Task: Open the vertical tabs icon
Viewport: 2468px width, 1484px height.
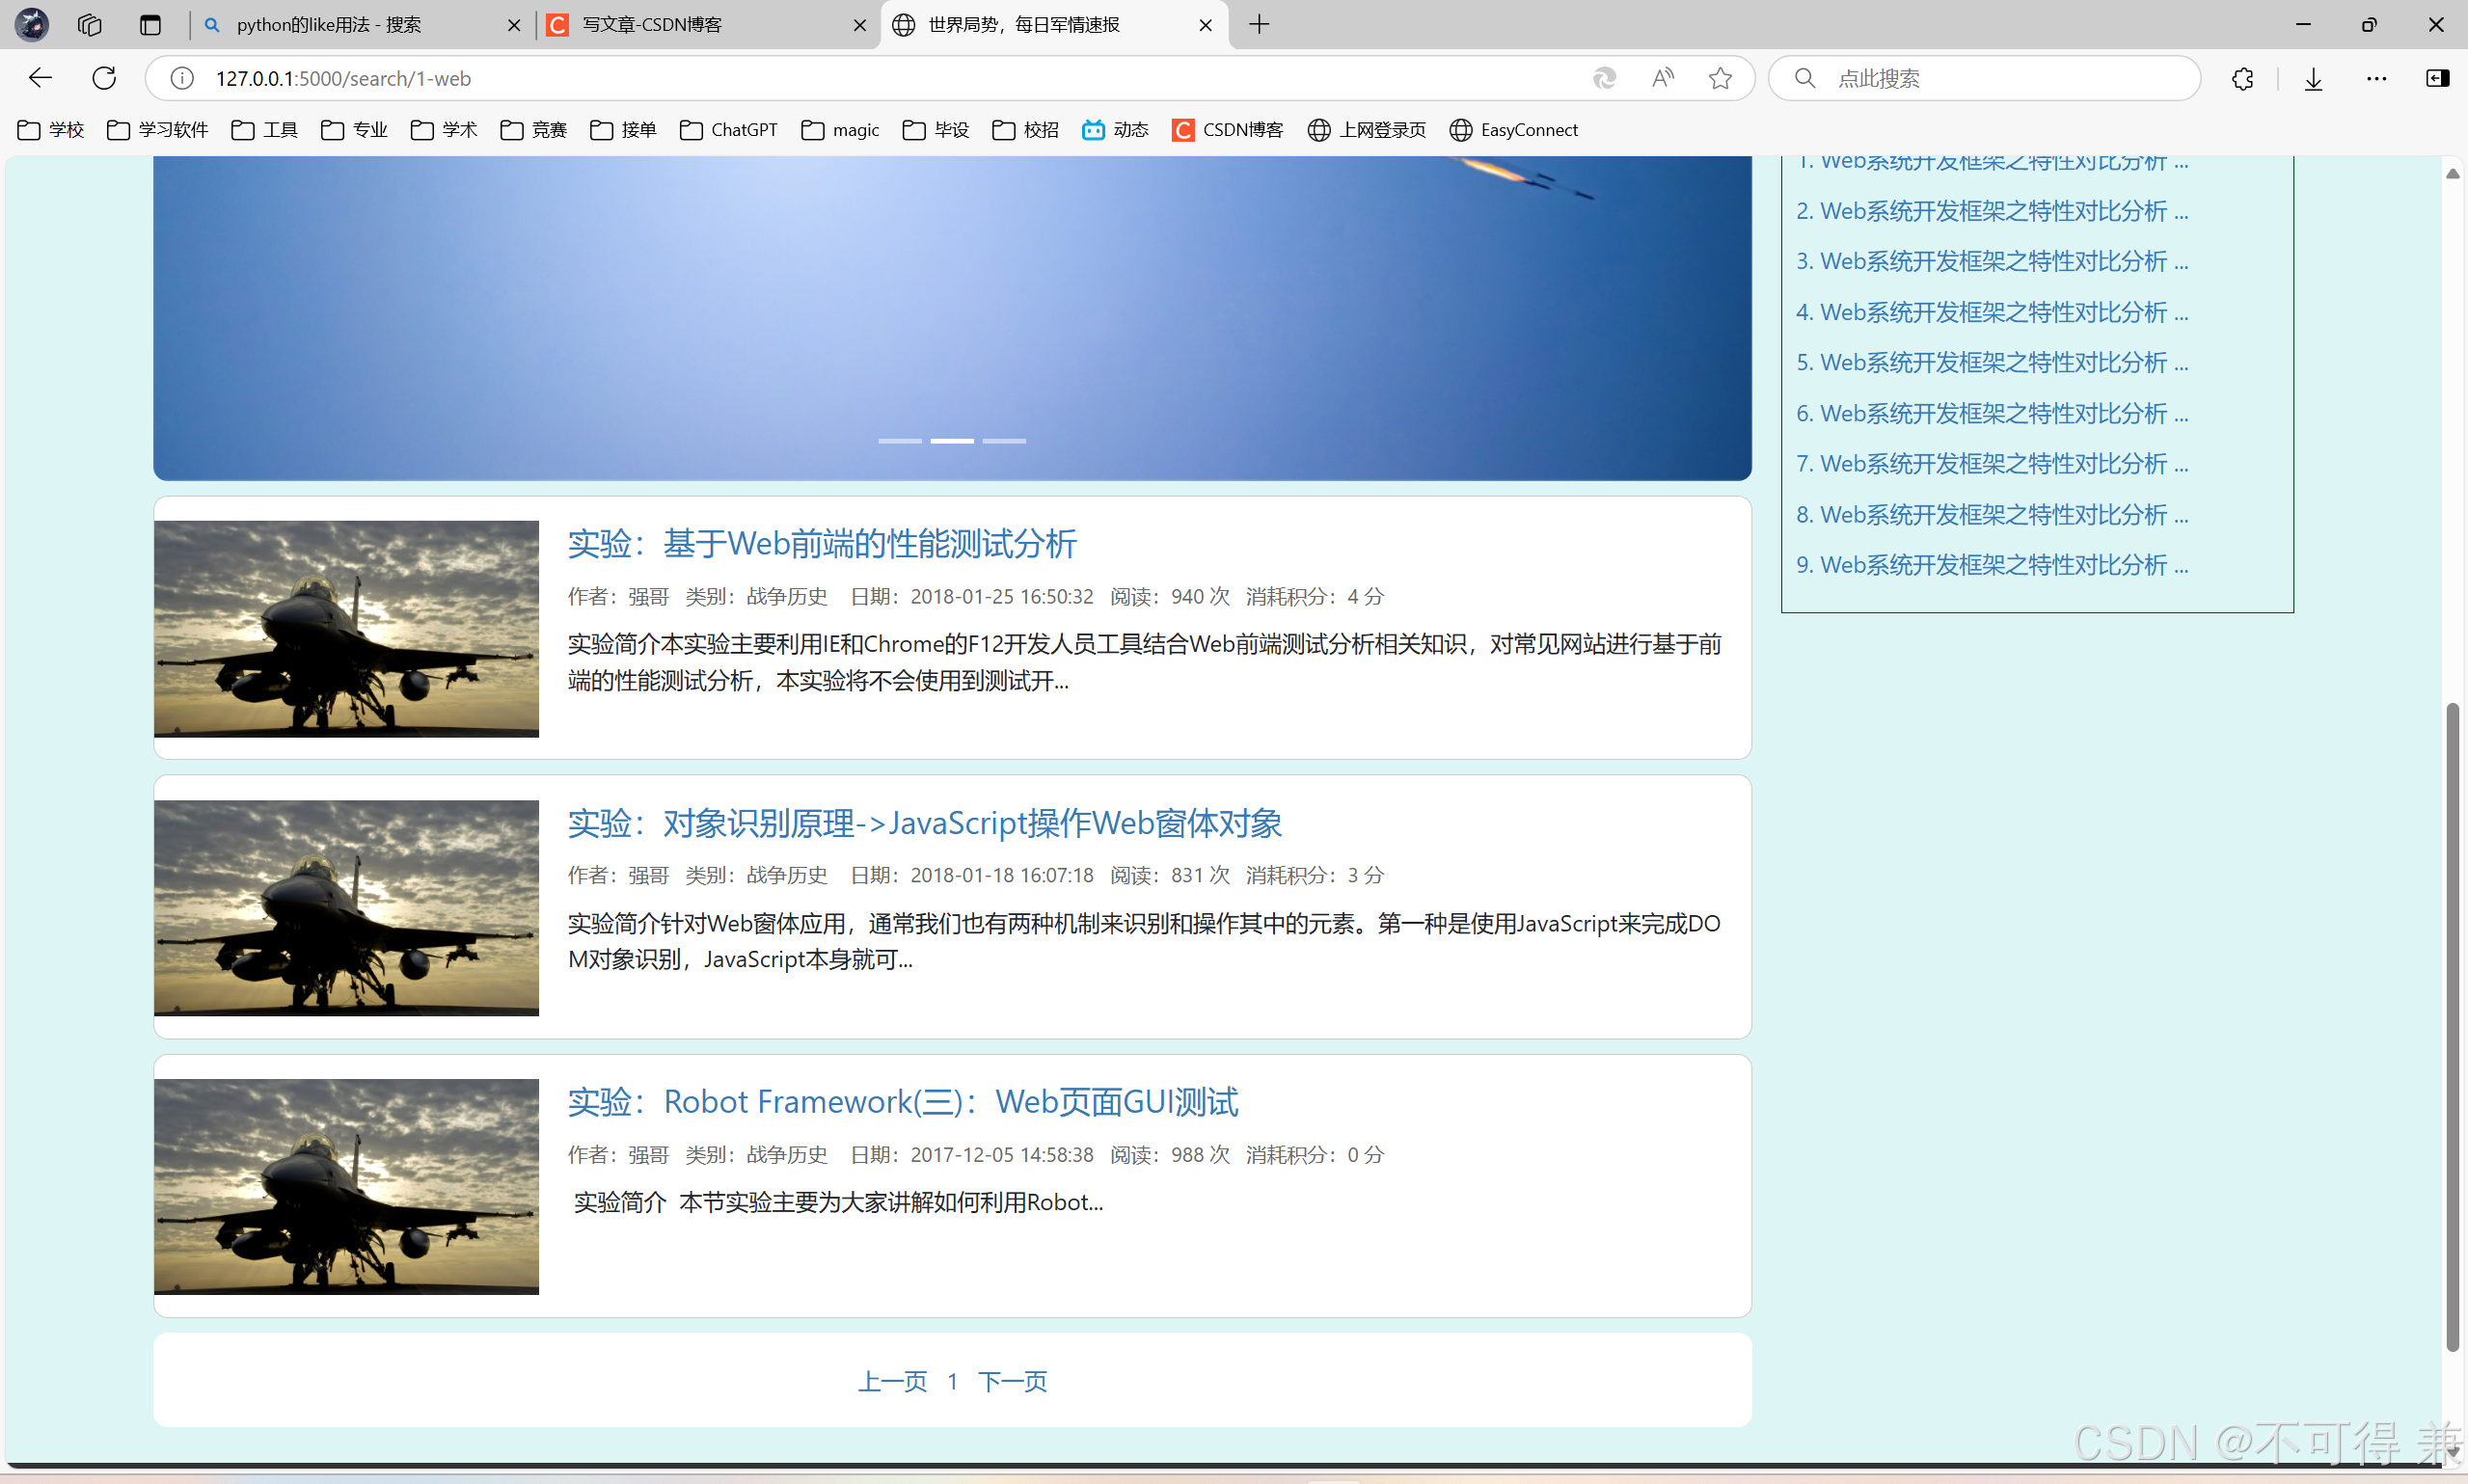Action: tap(150, 24)
